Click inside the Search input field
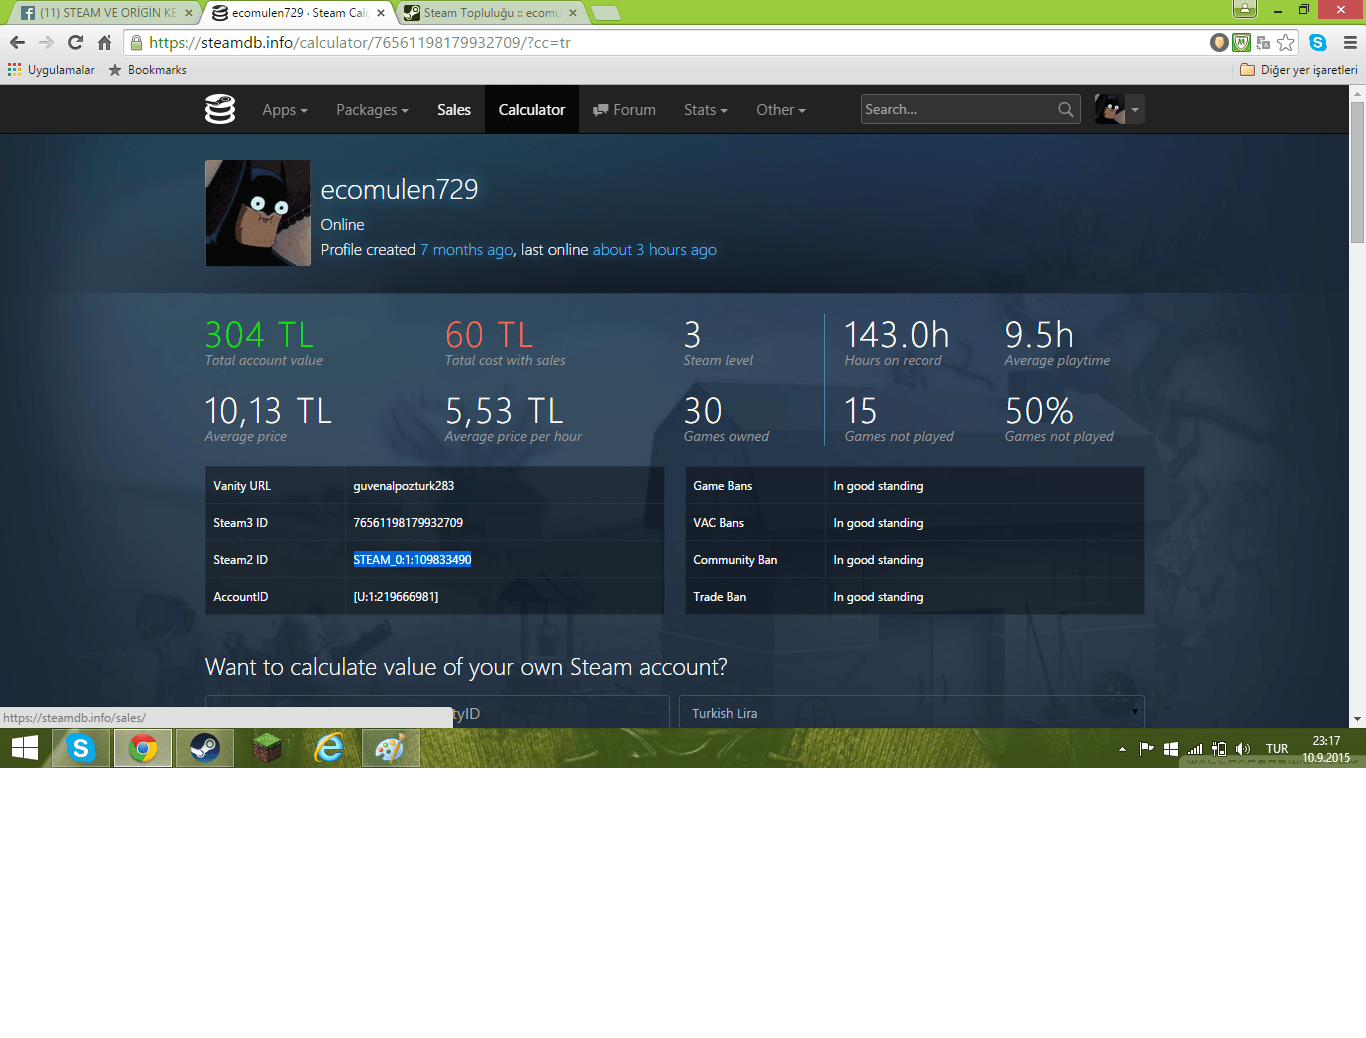The width and height of the screenshot is (1366, 1038). (960, 109)
